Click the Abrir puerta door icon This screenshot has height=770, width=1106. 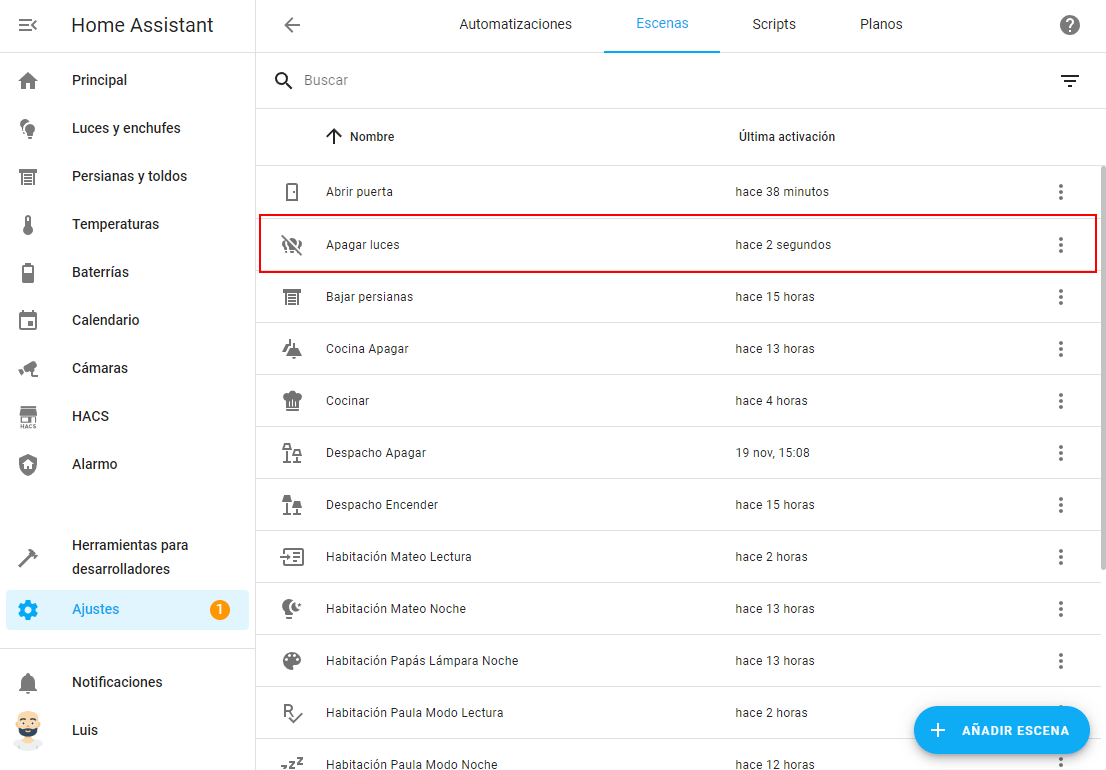click(292, 192)
